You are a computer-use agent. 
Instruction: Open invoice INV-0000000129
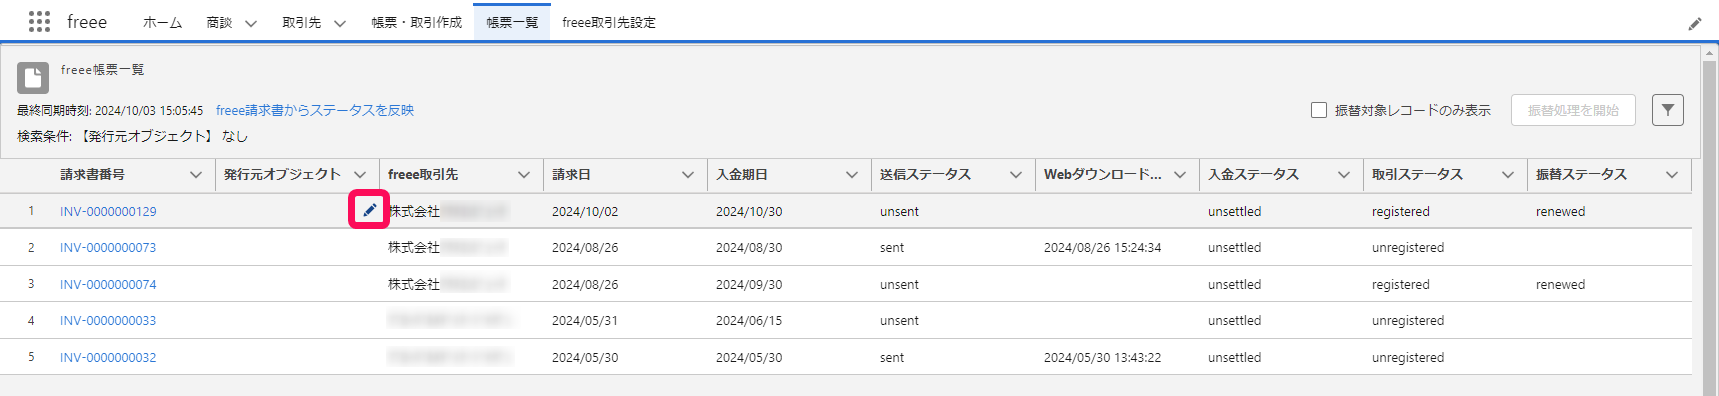point(108,211)
